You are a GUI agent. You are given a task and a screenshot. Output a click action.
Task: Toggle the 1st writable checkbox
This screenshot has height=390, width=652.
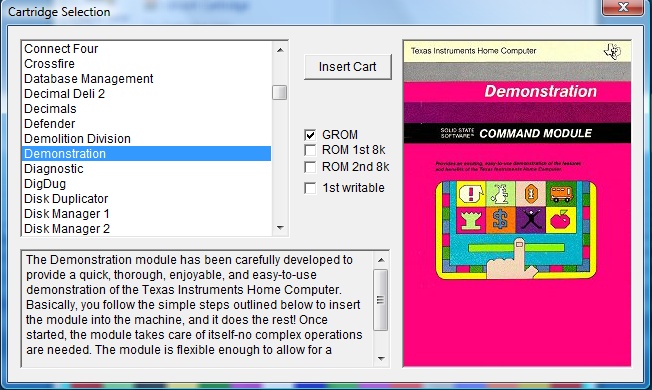[310, 188]
